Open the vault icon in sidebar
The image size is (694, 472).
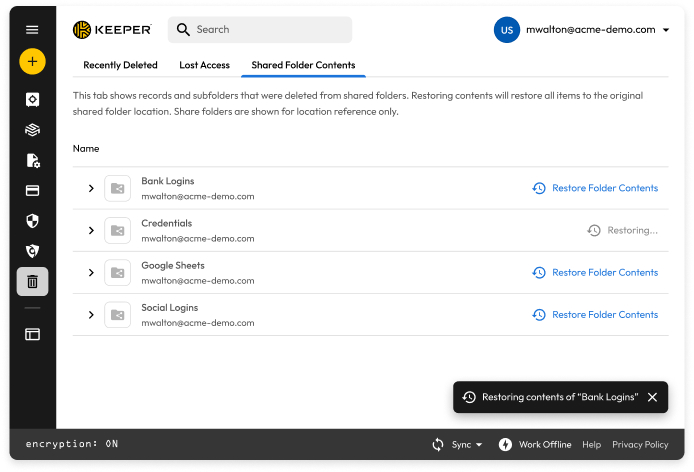(32, 99)
